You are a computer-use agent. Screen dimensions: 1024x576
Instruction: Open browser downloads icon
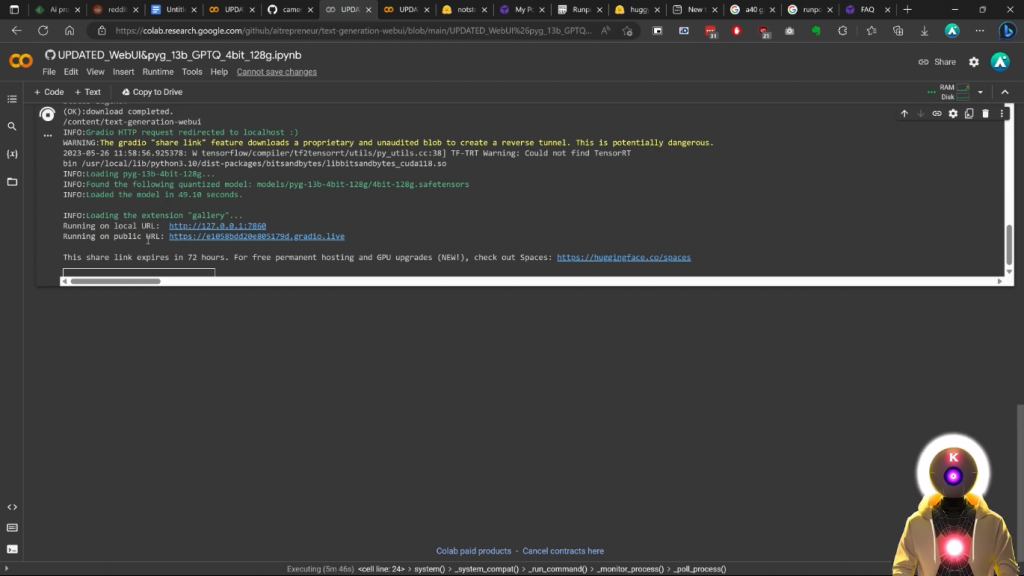(924, 31)
